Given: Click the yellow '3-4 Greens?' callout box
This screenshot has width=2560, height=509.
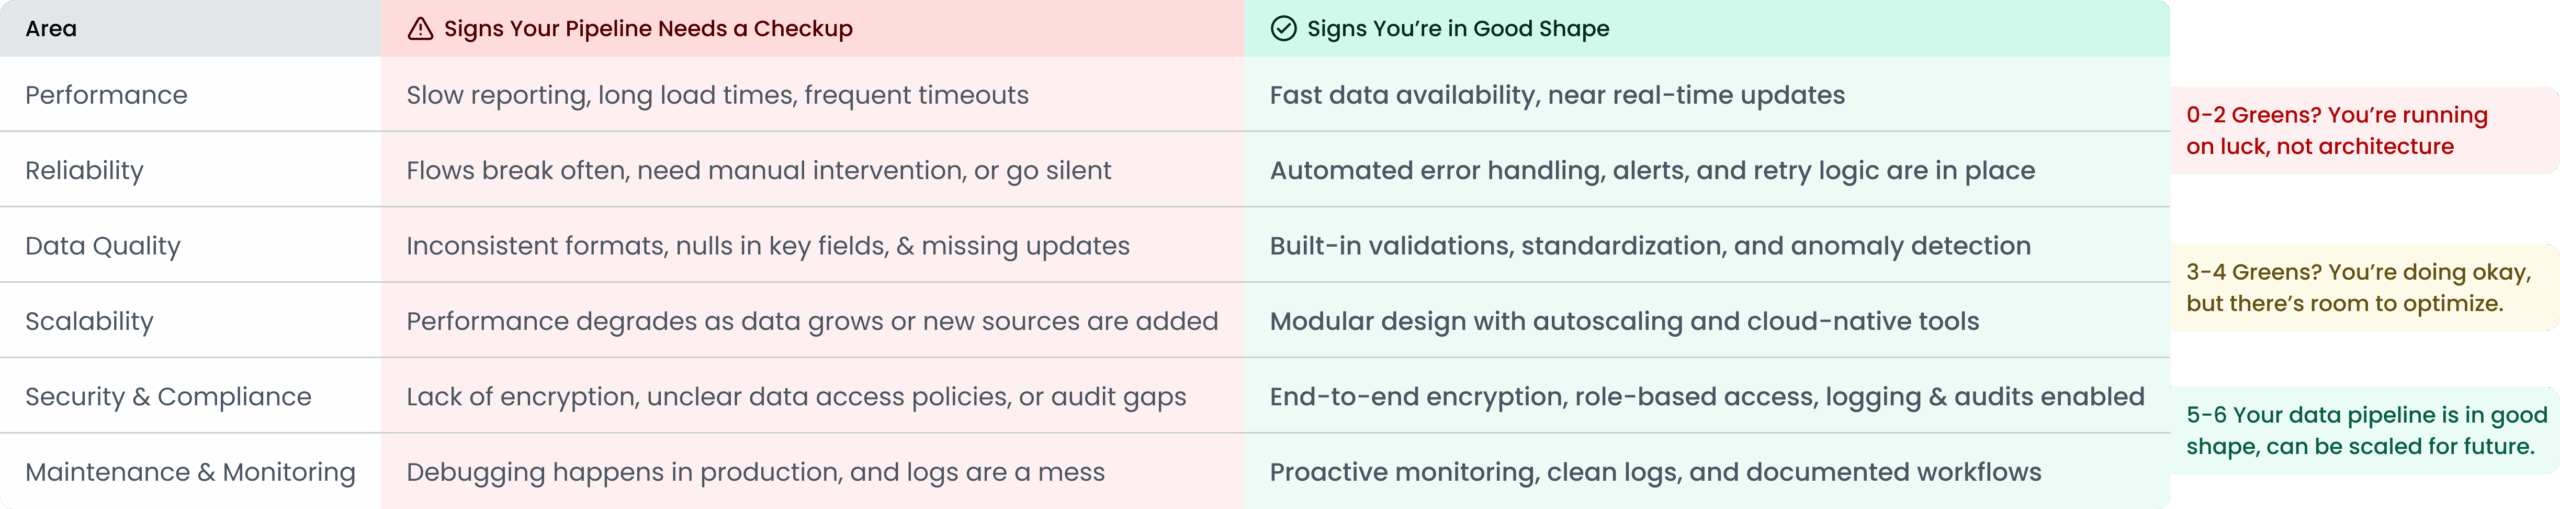Looking at the screenshot, I should (2364, 288).
